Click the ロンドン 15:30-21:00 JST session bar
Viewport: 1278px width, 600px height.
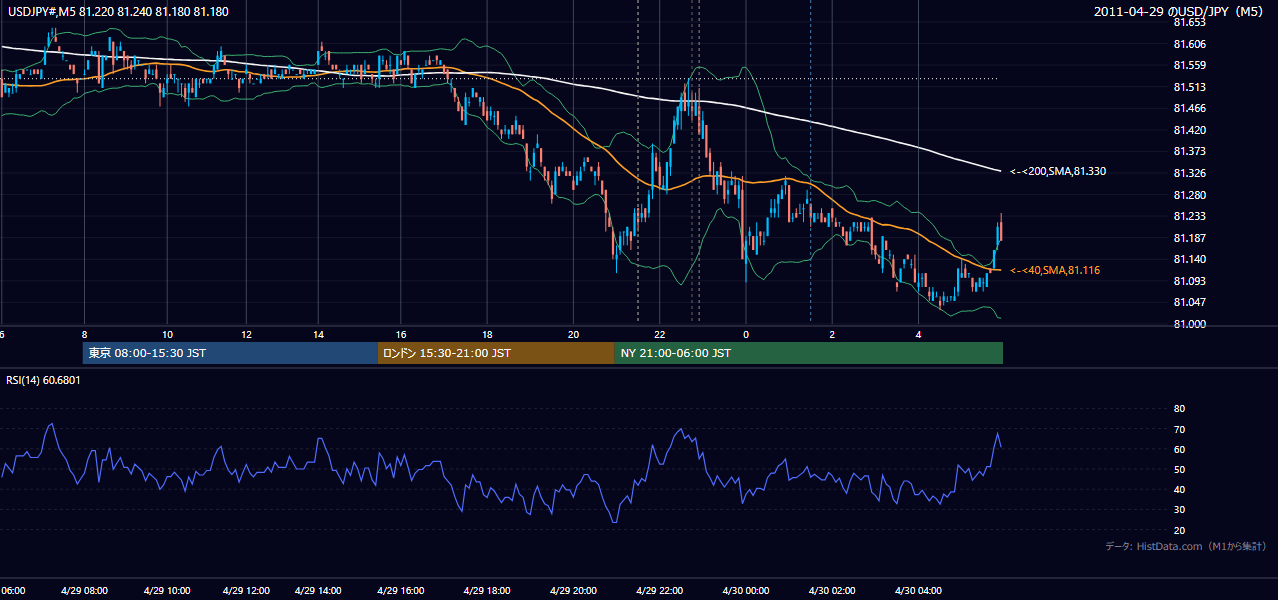(x=496, y=353)
